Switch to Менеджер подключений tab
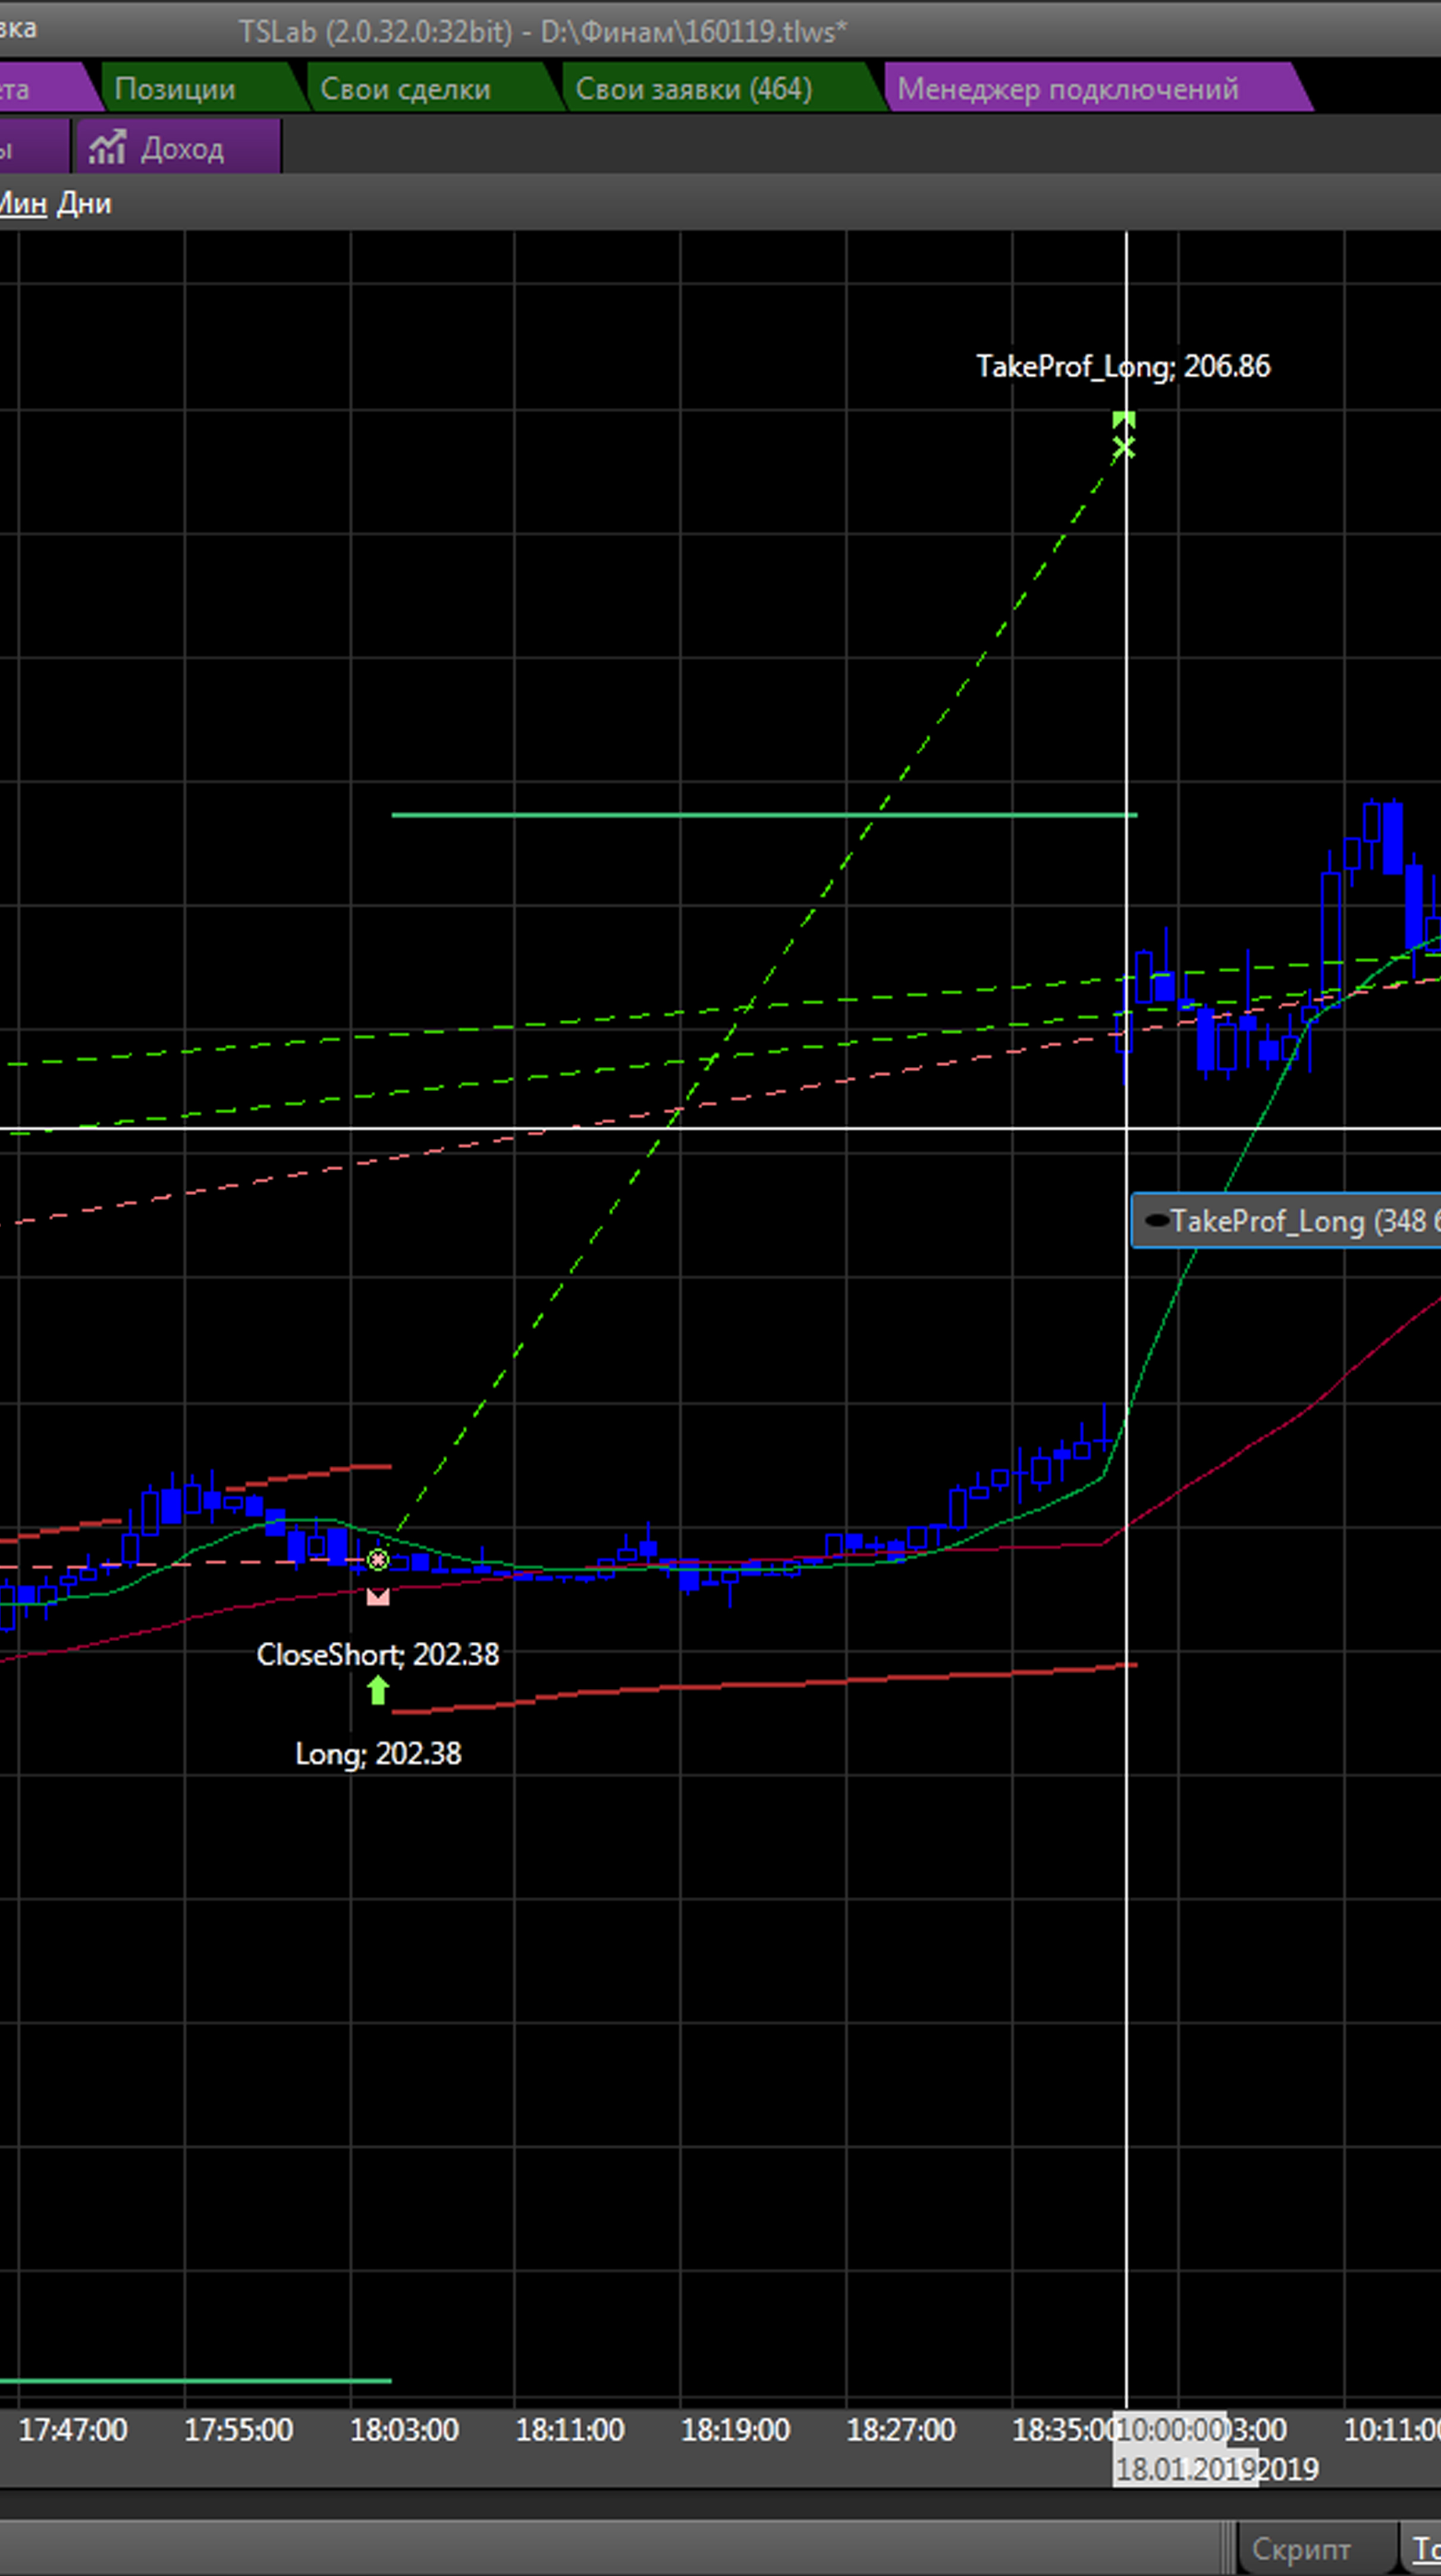Image resolution: width=1441 pixels, height=2576 pixels. click(1067, 89)
